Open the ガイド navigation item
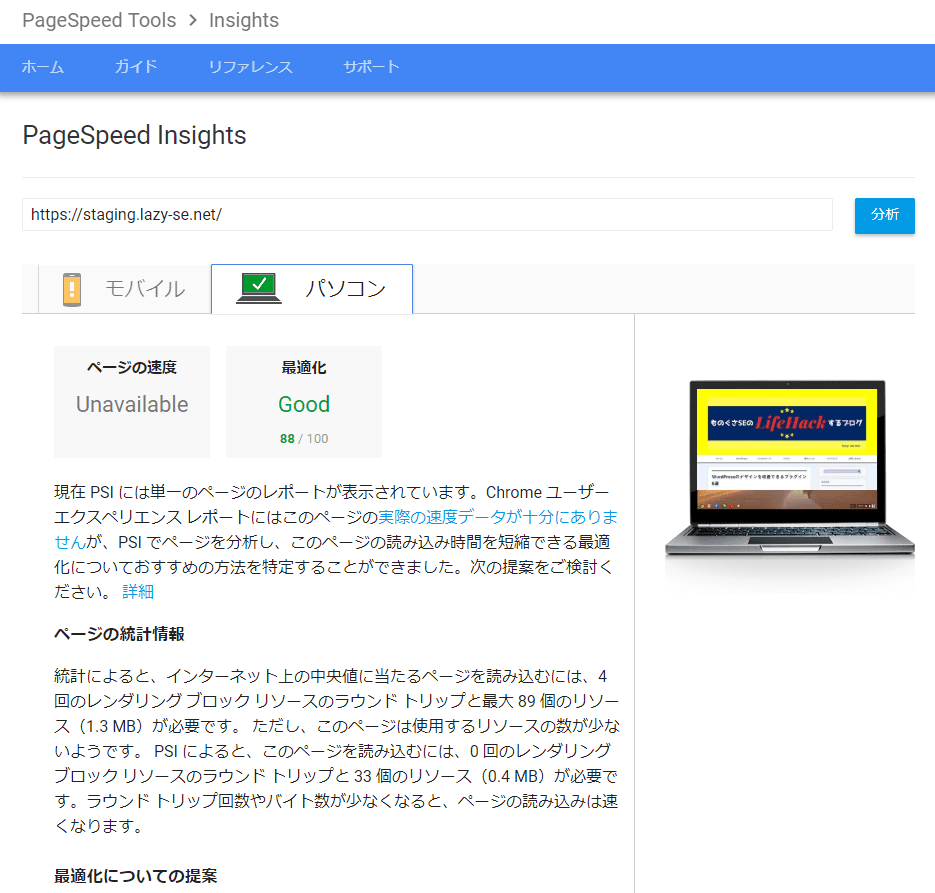Image resolution: width=935 pixels, height=893 pixels. pos(136,67)
